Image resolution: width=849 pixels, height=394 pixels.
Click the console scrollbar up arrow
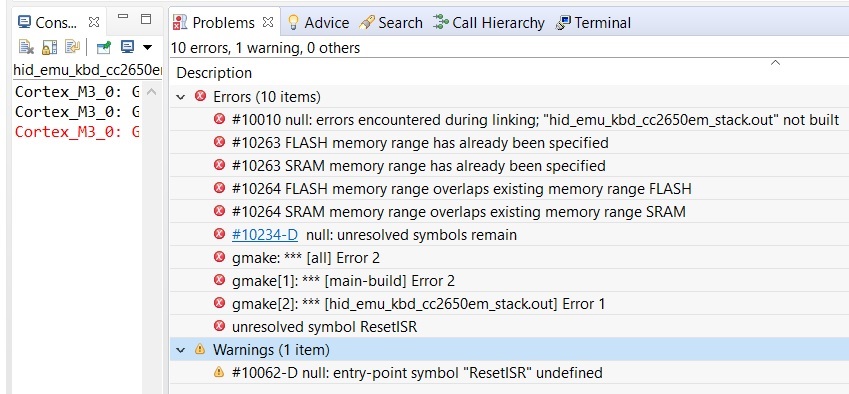click(x=152, y=92)
